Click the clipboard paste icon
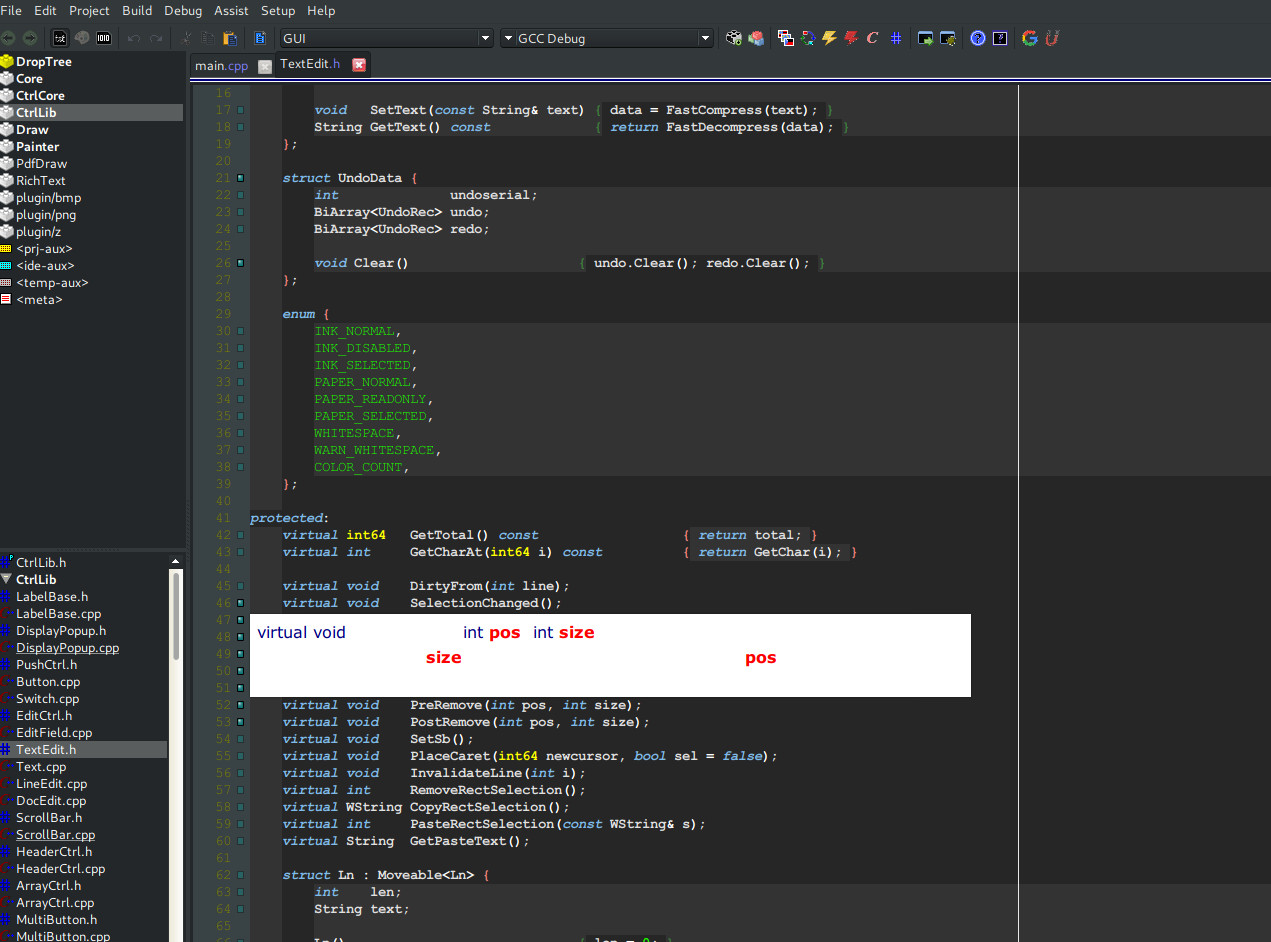Screen dimensions: 1271x942 [x=230, y=38]
